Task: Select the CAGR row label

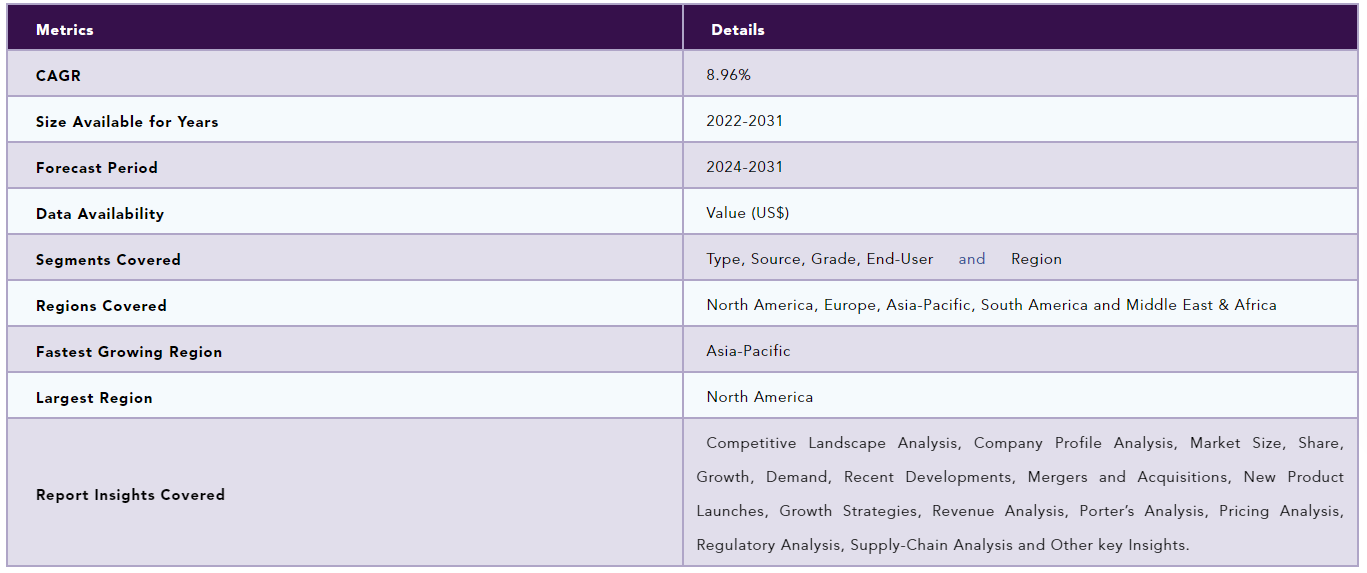Action: (58, 76)
